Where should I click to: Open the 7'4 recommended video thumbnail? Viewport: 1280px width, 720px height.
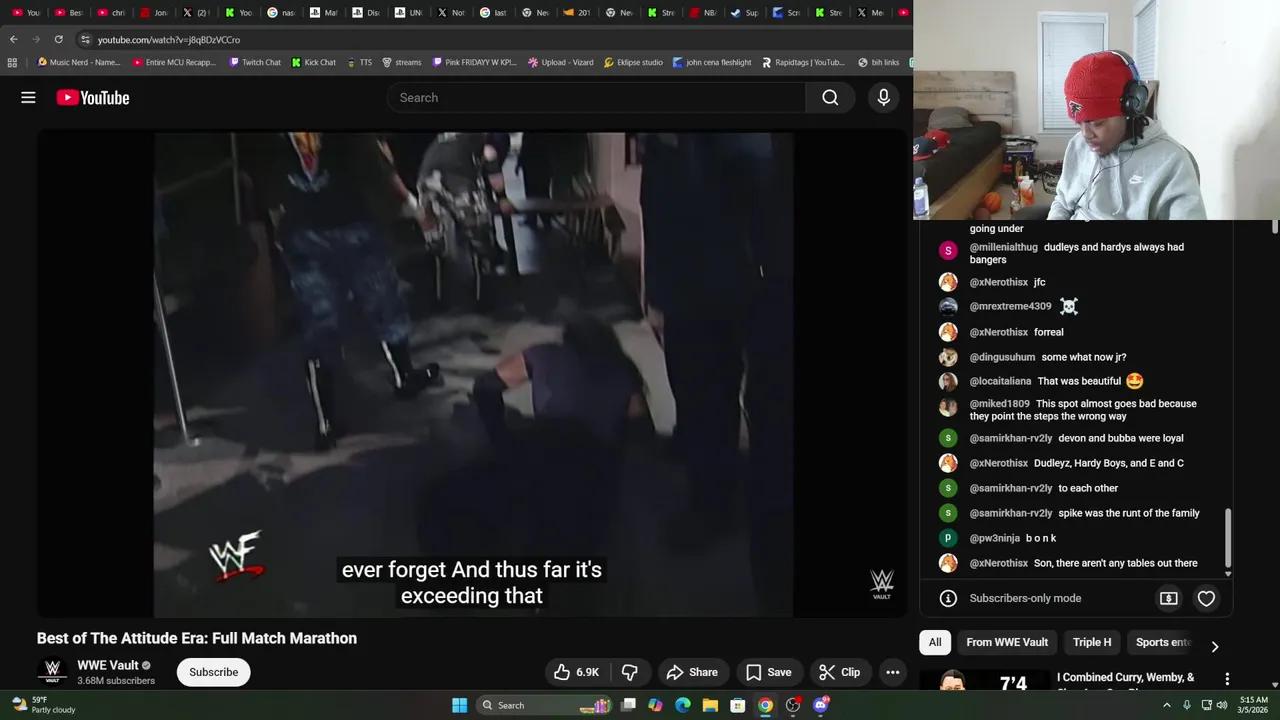984,680
